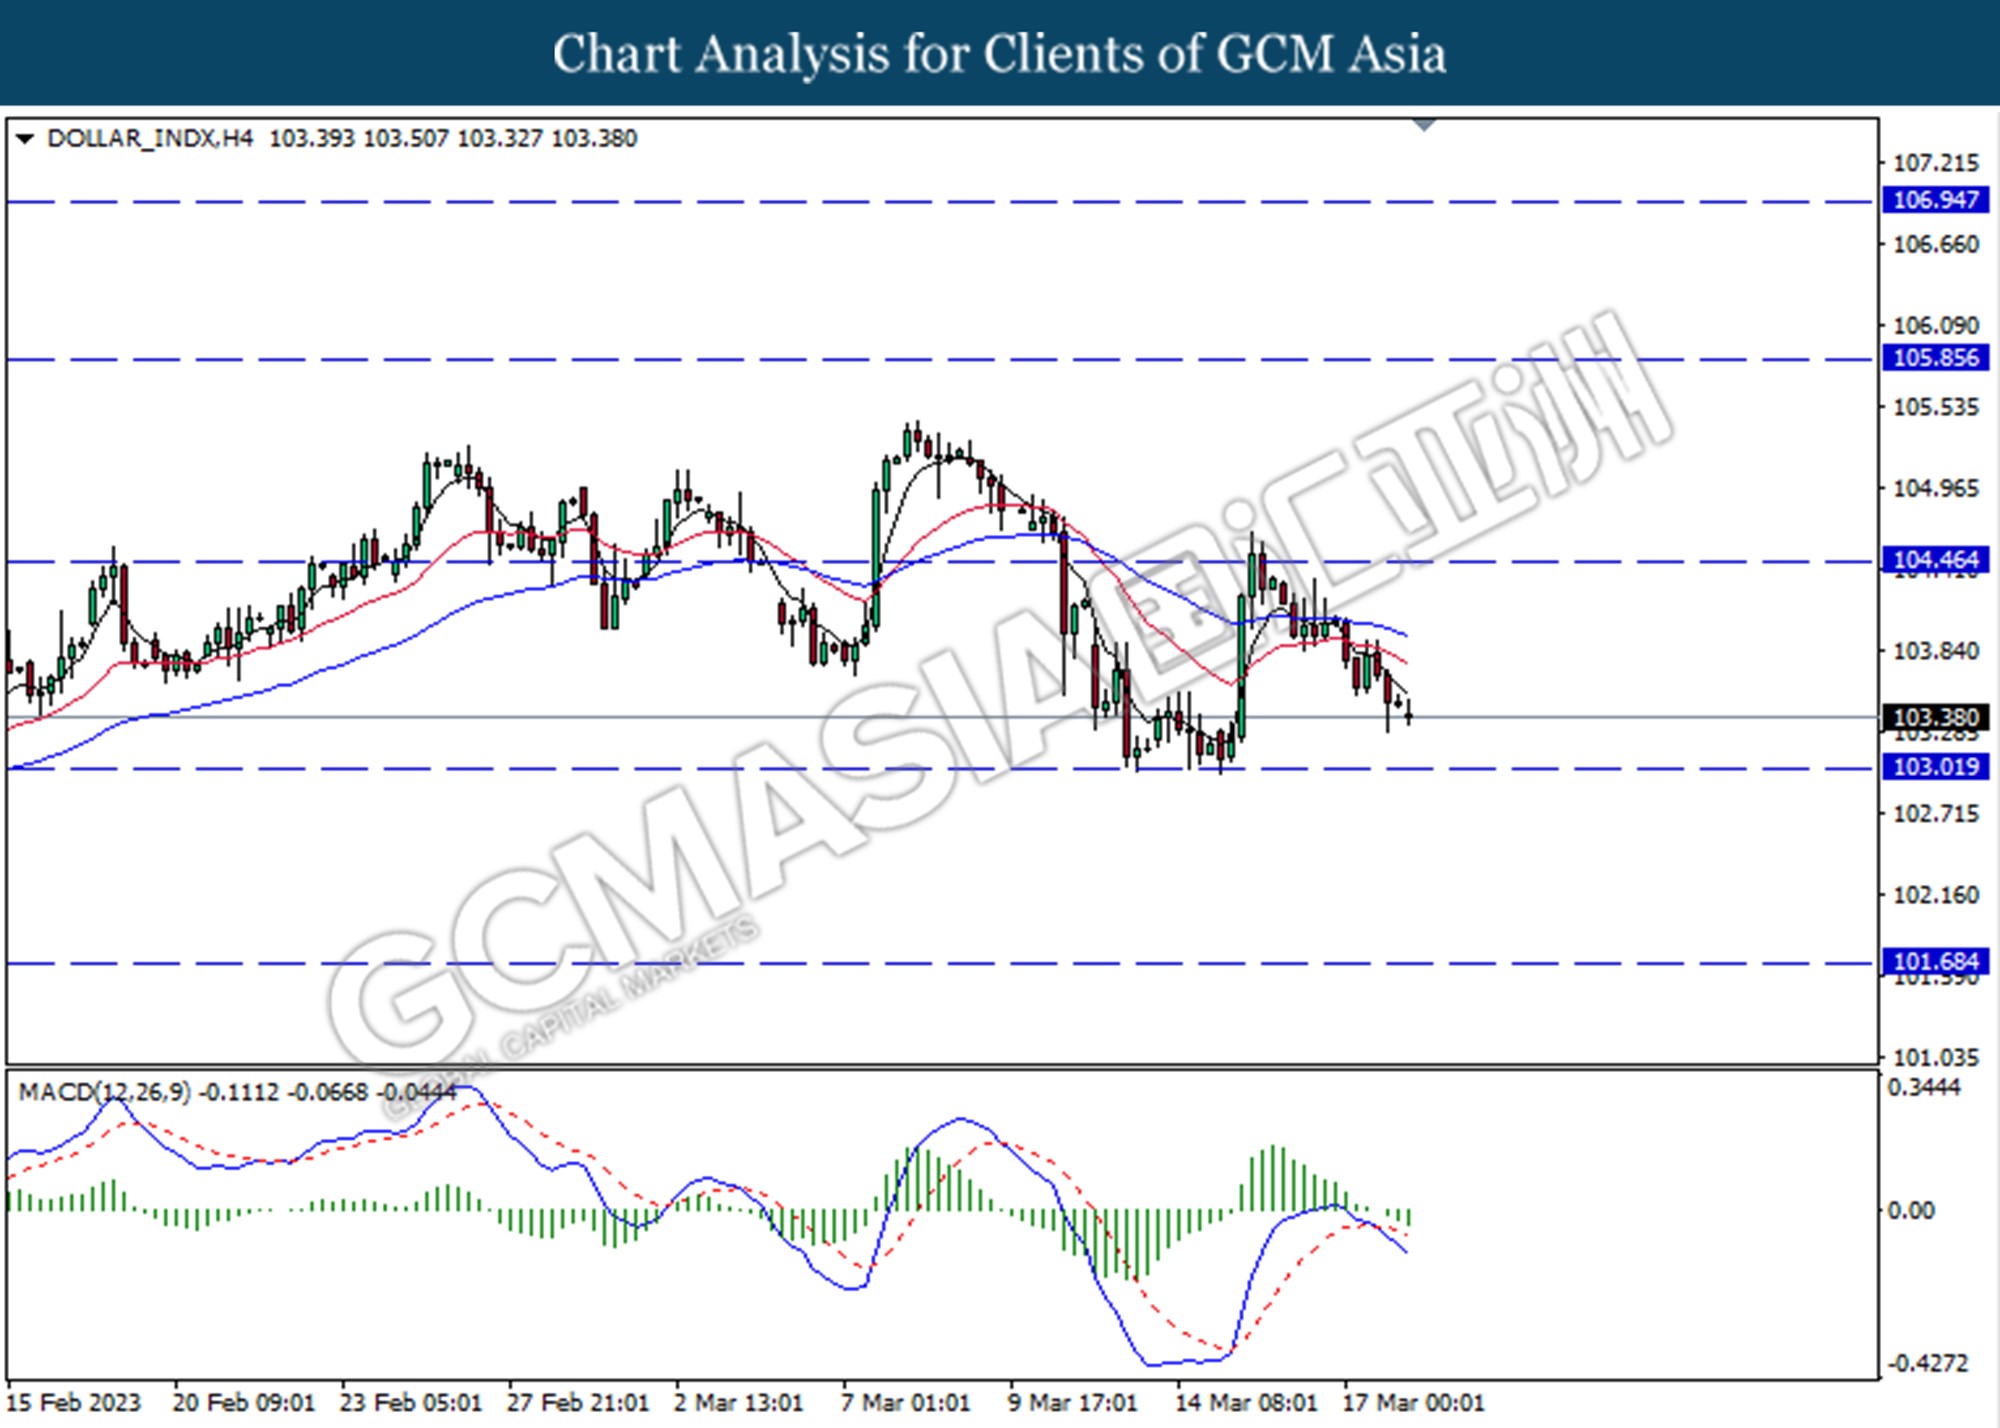Click the Chart Analysis for Clients header title

tap(999, 54)
